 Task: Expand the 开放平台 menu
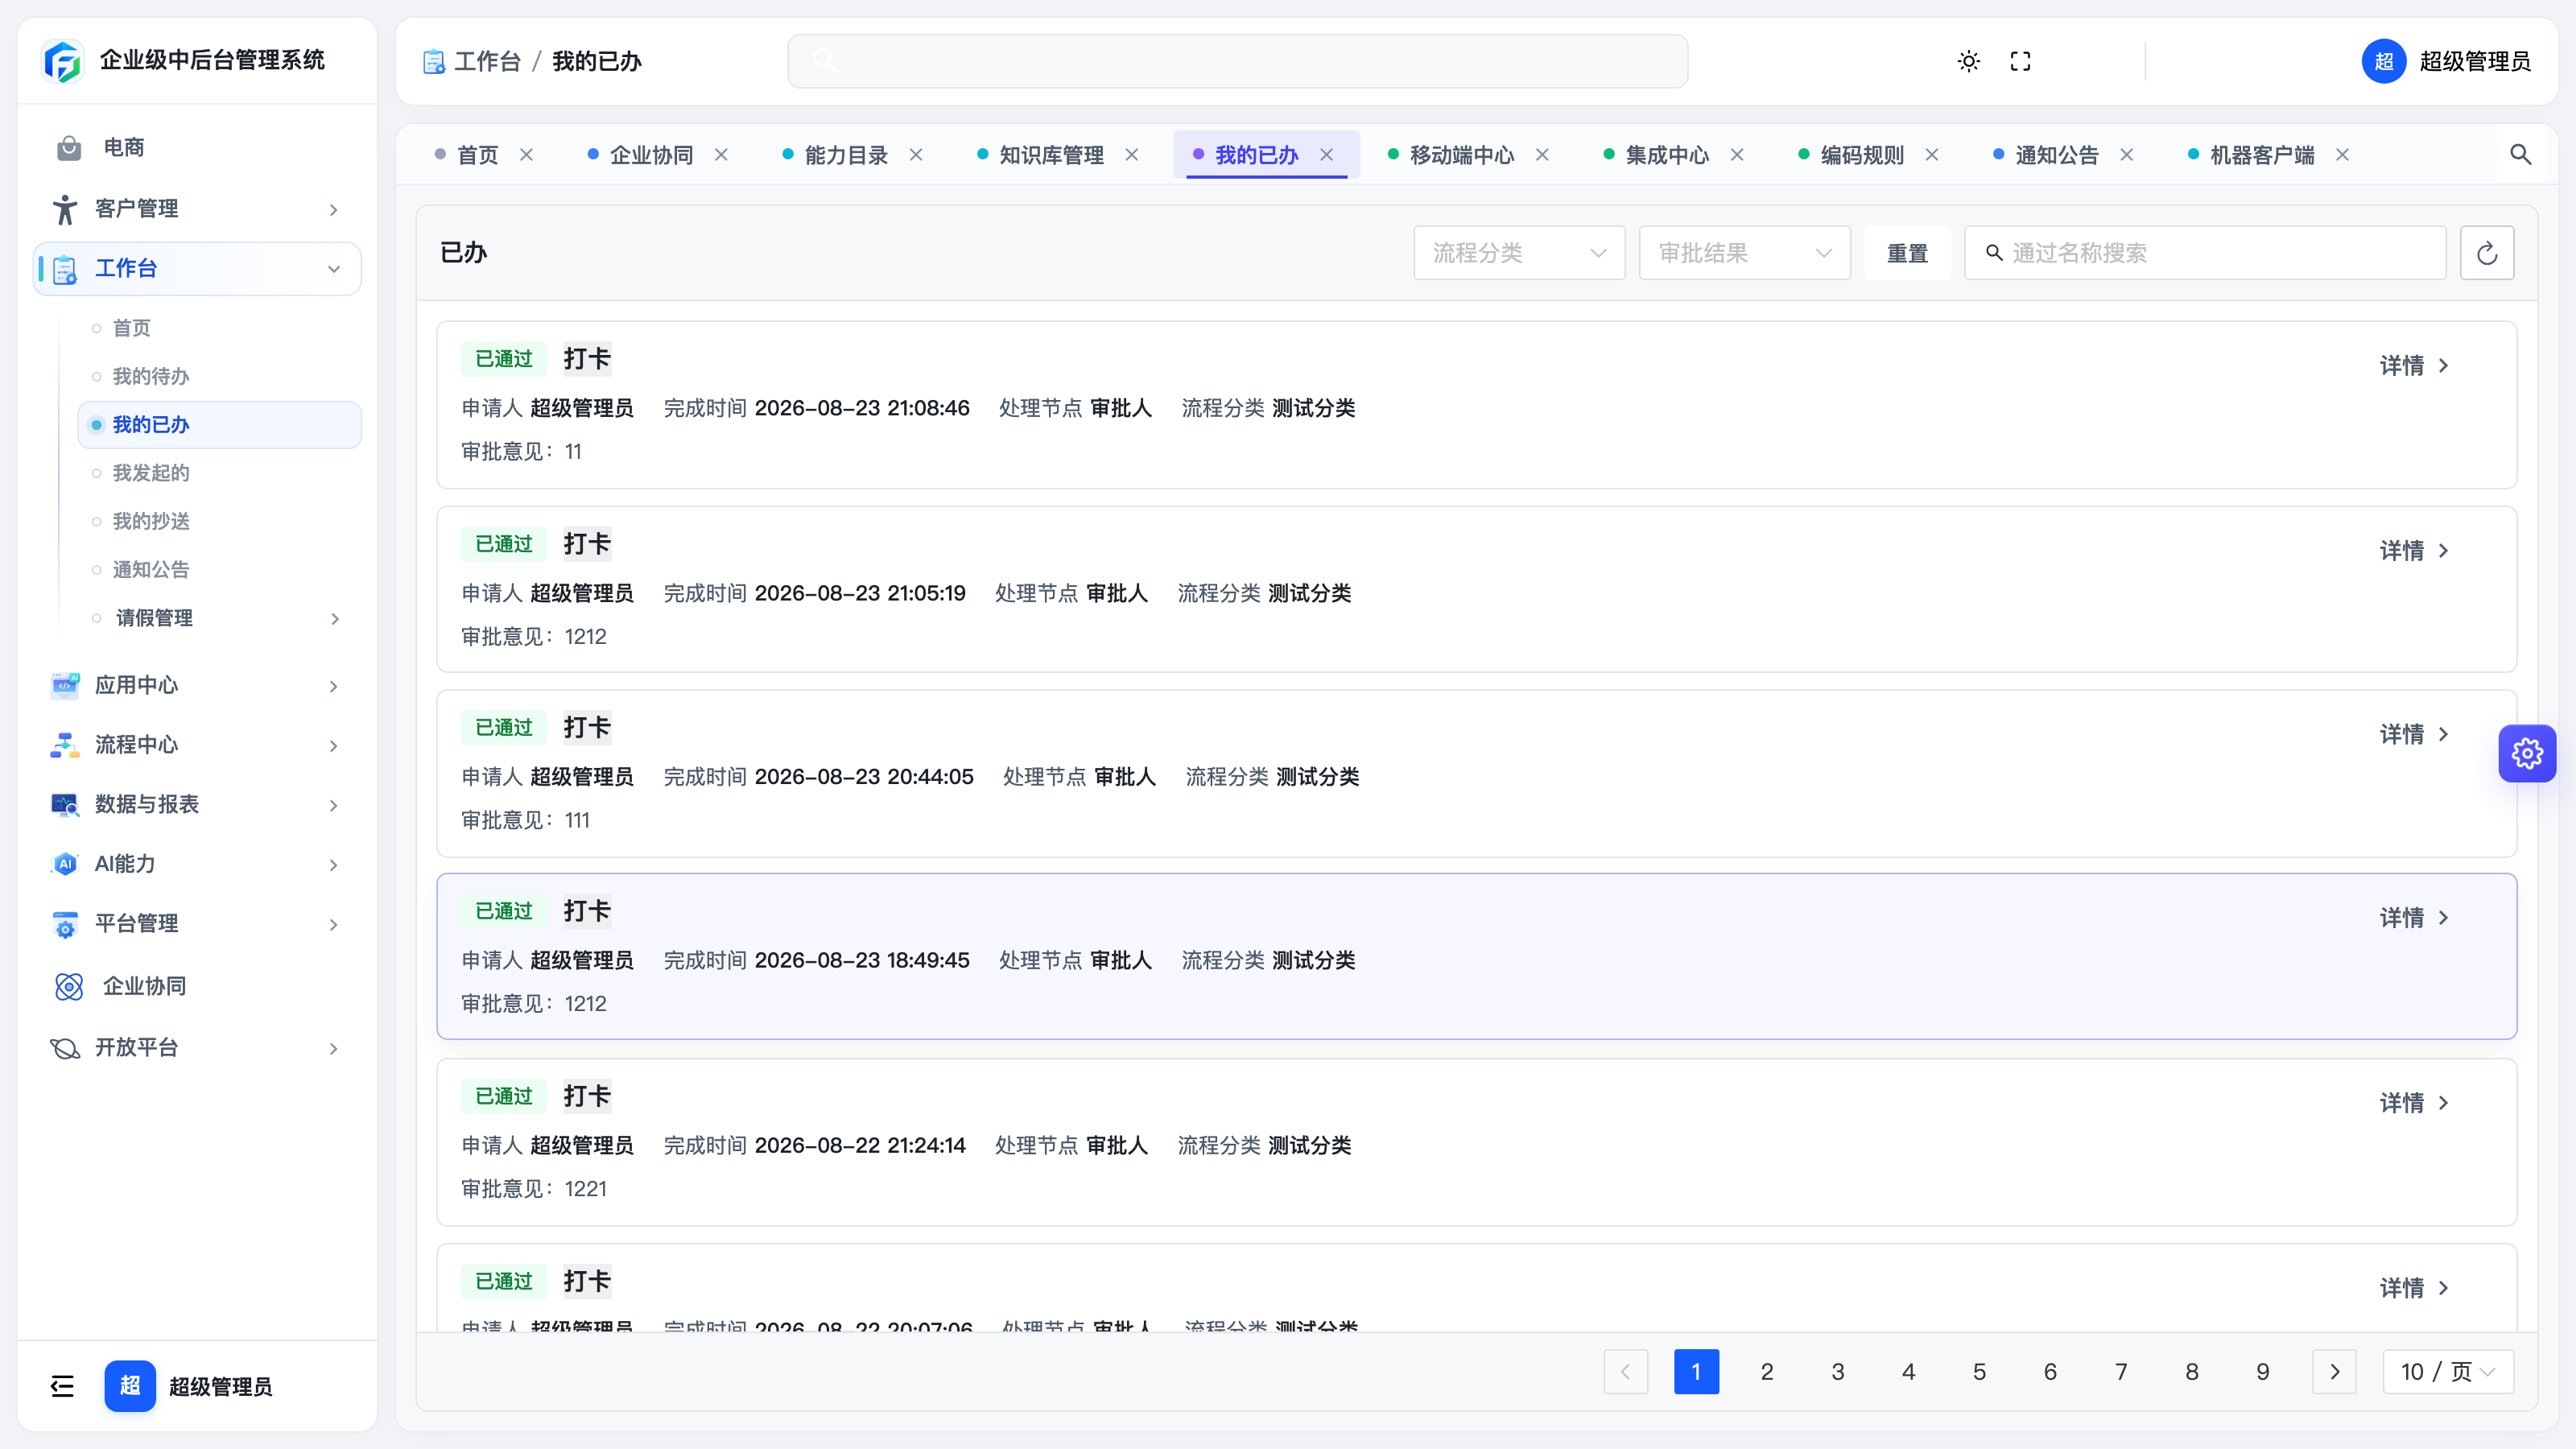[x=334, y=1049]
